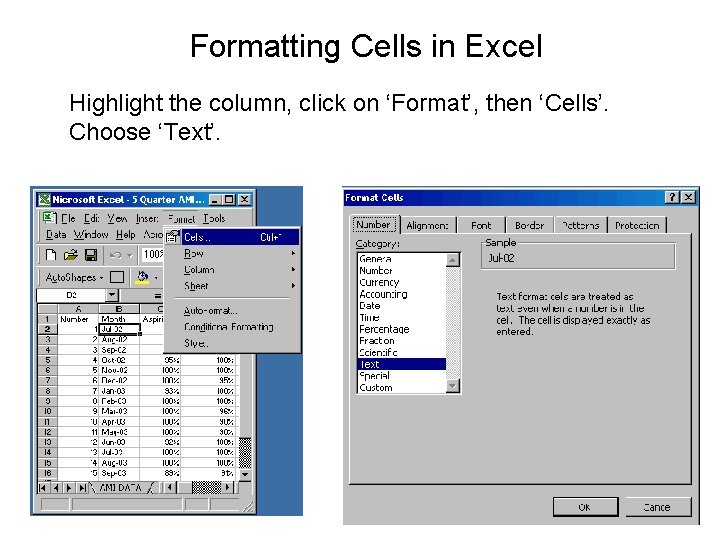Click row 5 header
This screenshot has width=720, height=540.
pos(47,360)
